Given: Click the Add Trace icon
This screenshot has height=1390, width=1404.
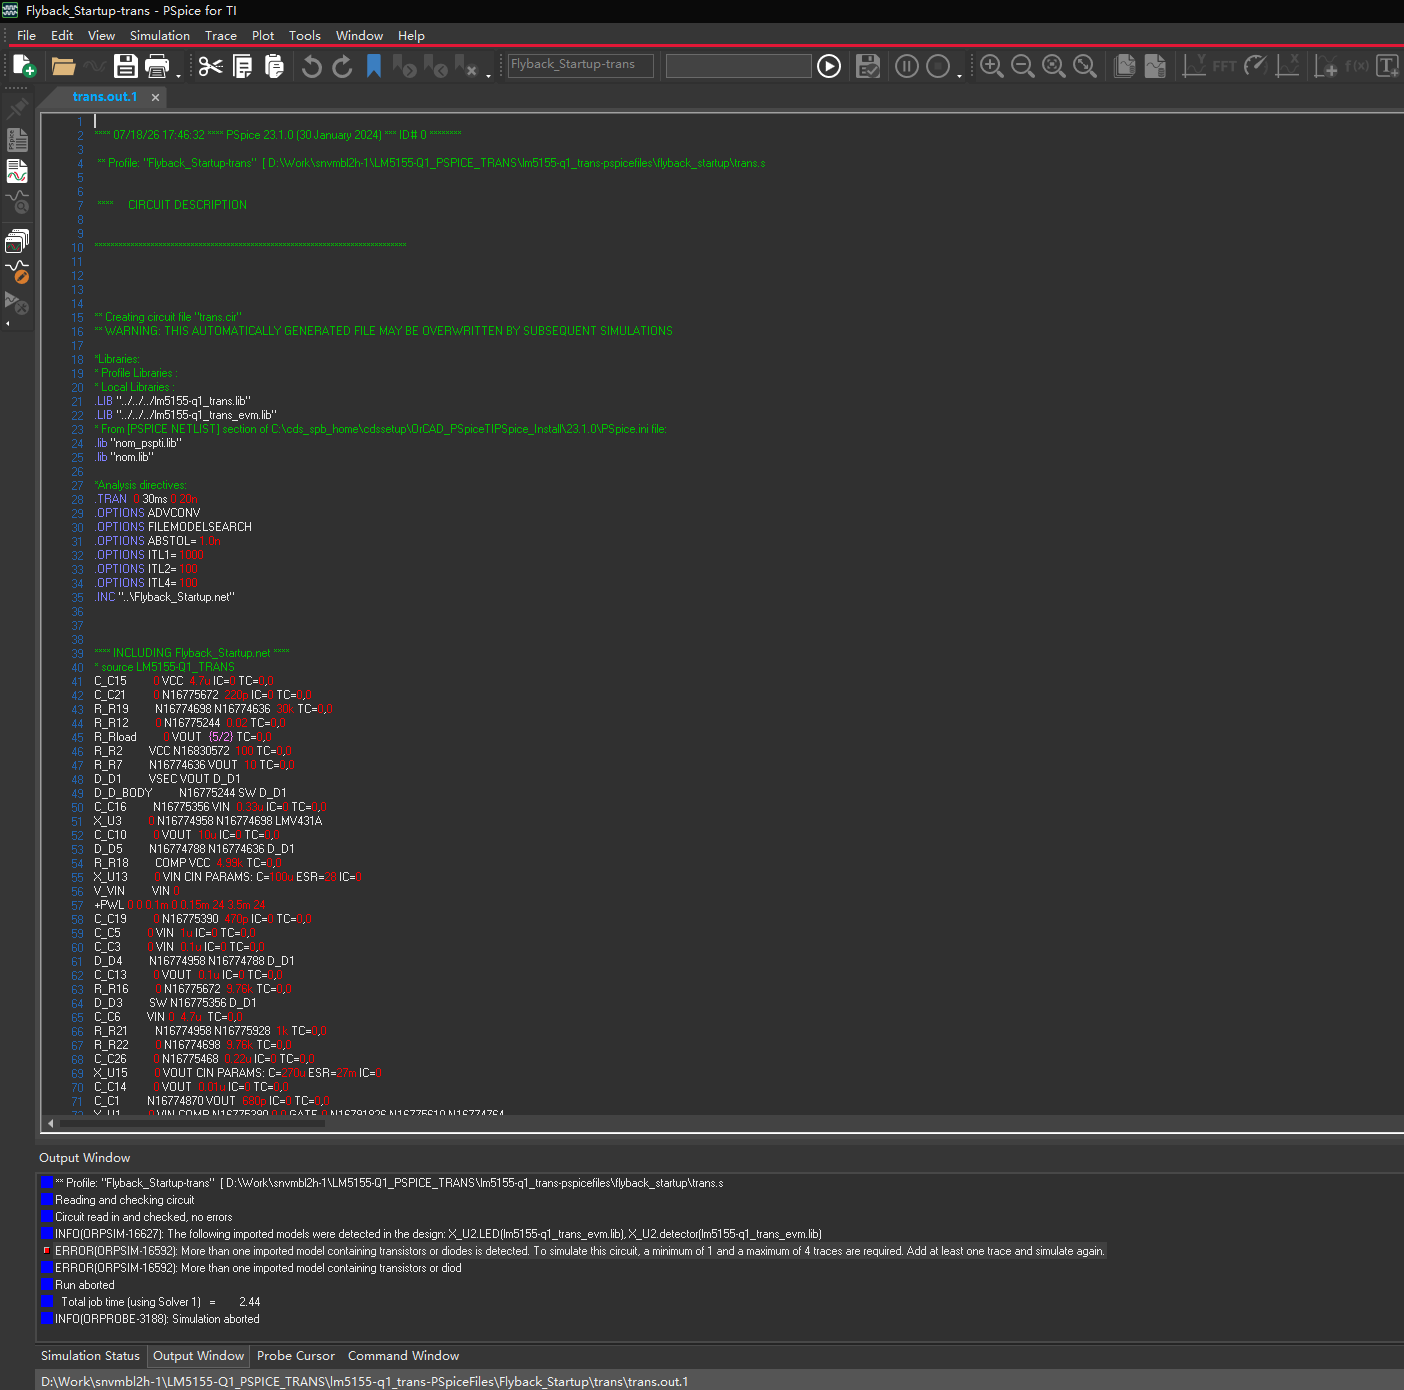Looking at the screenshot, I should point(1326,66).
